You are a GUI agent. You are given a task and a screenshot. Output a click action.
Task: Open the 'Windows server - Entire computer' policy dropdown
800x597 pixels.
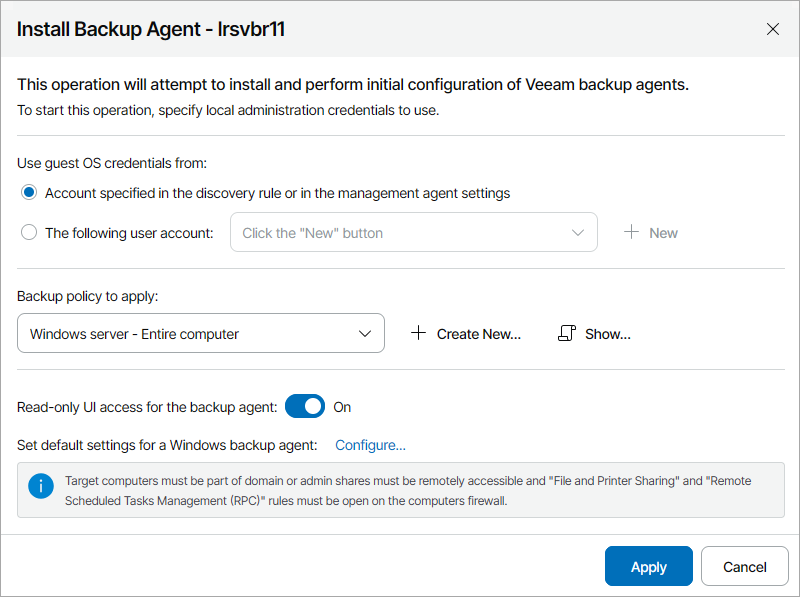click(x=190, y=334)
